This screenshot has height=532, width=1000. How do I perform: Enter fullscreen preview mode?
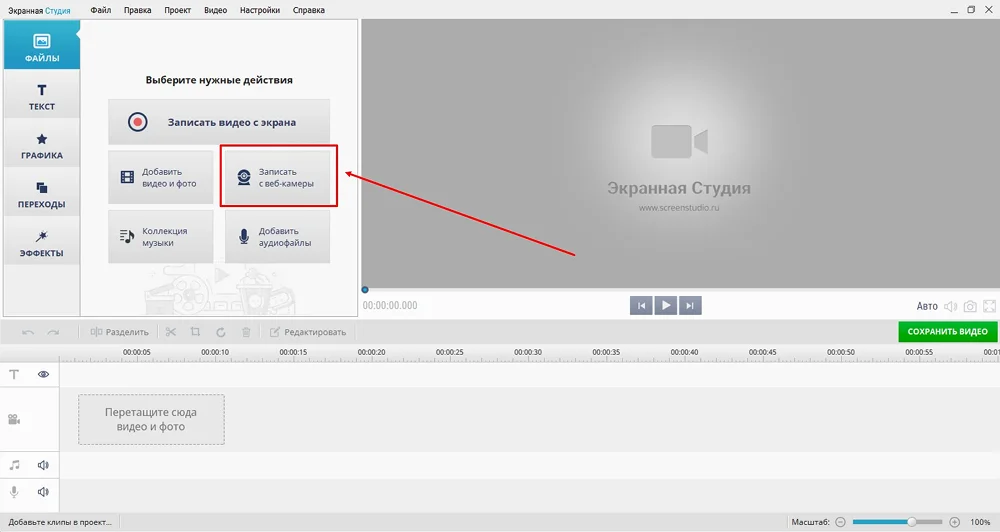pos(990,306)
